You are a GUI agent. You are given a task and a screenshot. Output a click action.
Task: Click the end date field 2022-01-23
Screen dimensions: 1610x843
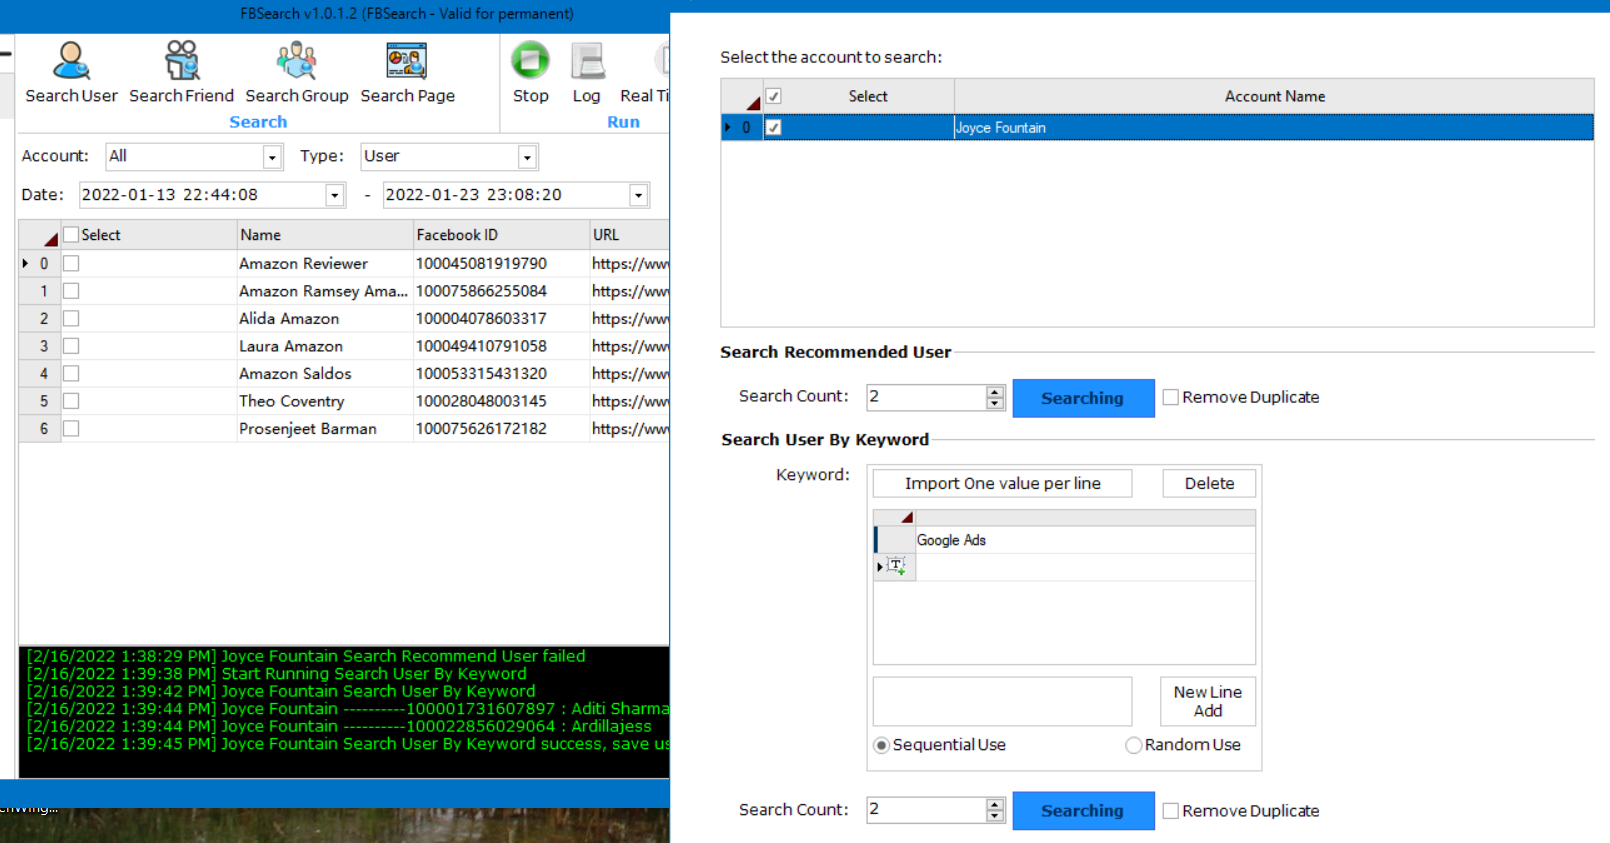tap(506, 195)
